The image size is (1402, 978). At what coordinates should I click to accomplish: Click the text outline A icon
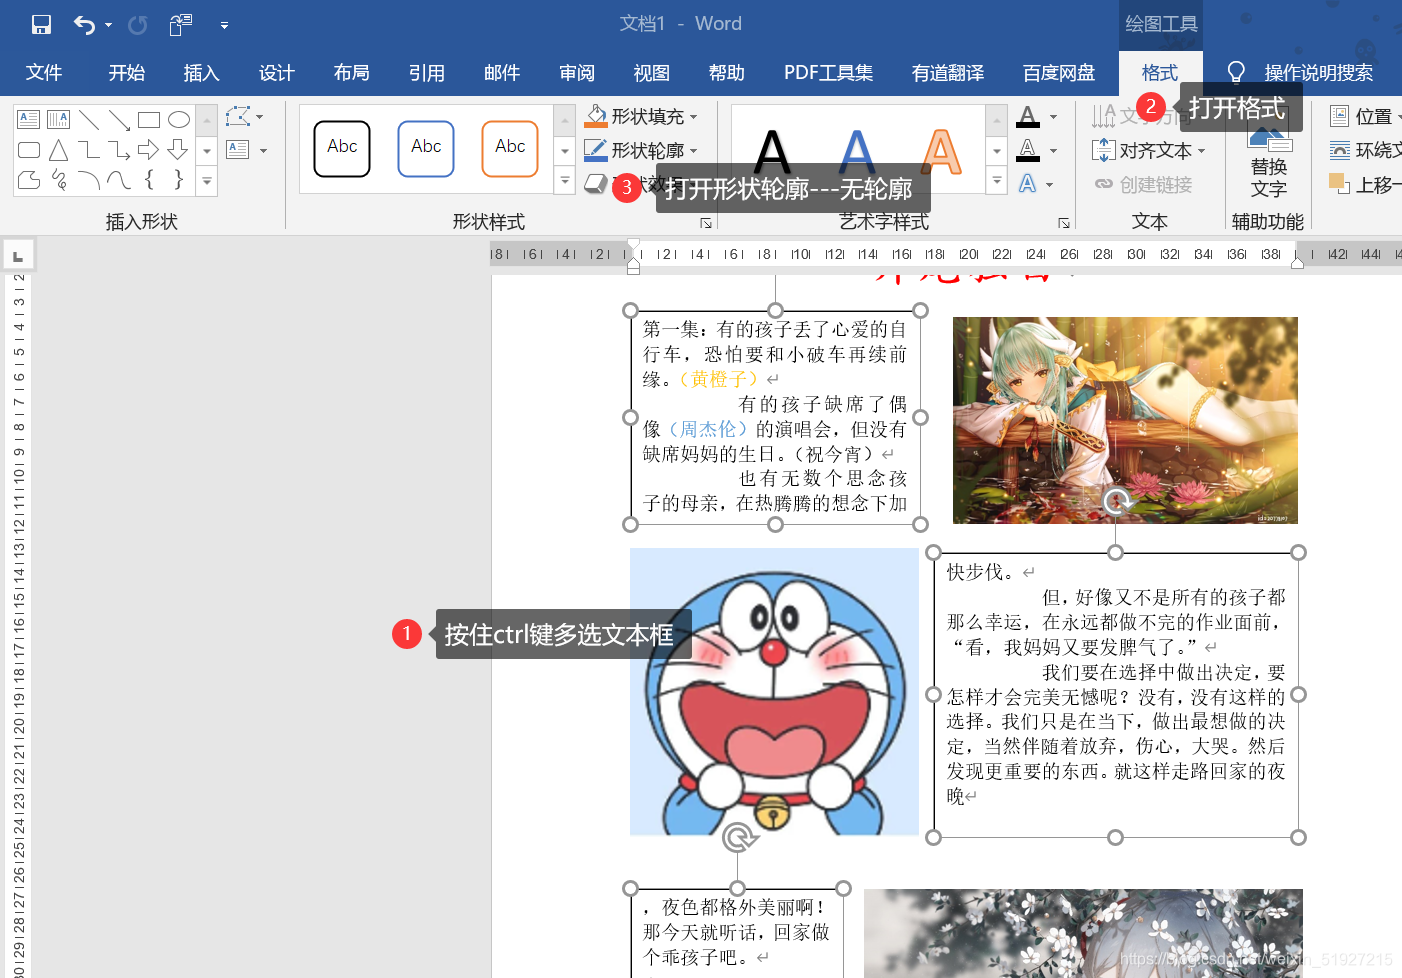pos(1028,151)
